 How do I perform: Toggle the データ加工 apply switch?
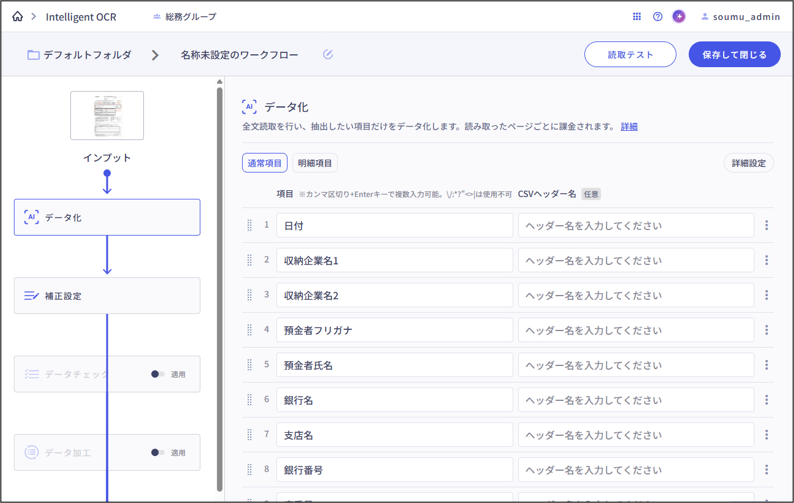(x=157, y=452)
